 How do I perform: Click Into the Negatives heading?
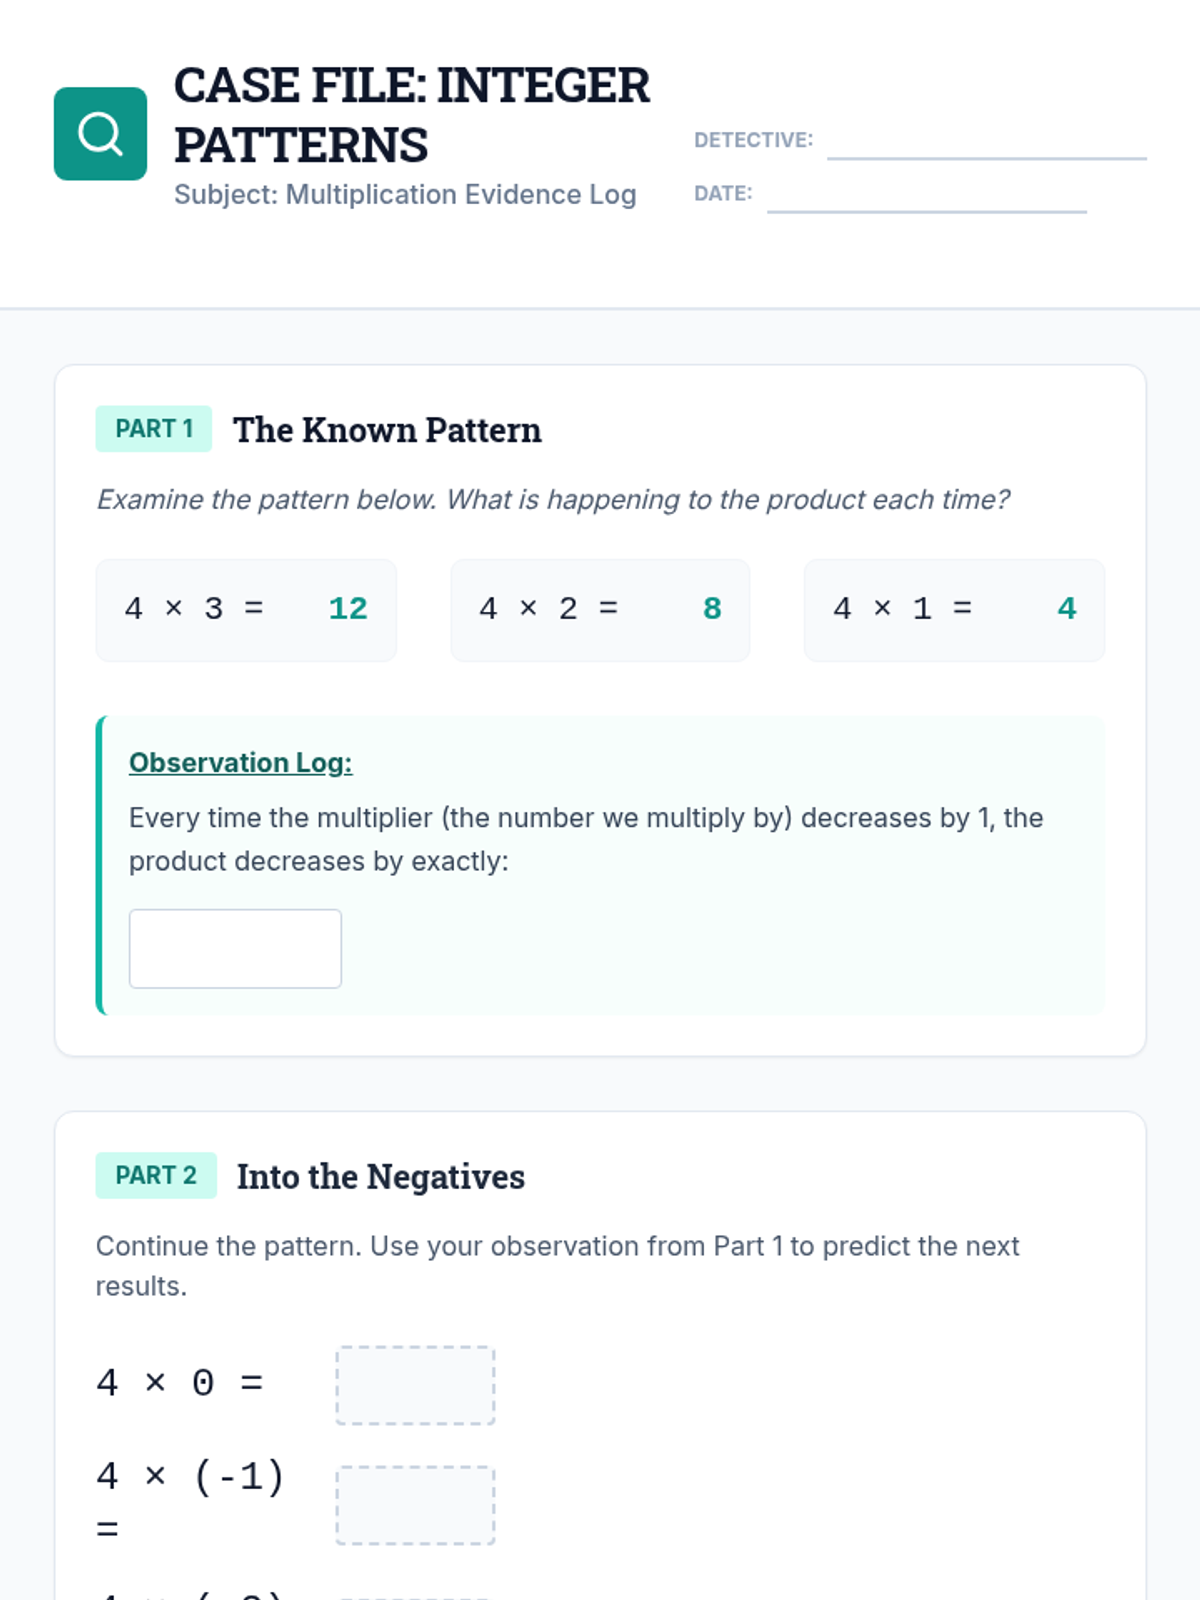tap(380, 1177)
